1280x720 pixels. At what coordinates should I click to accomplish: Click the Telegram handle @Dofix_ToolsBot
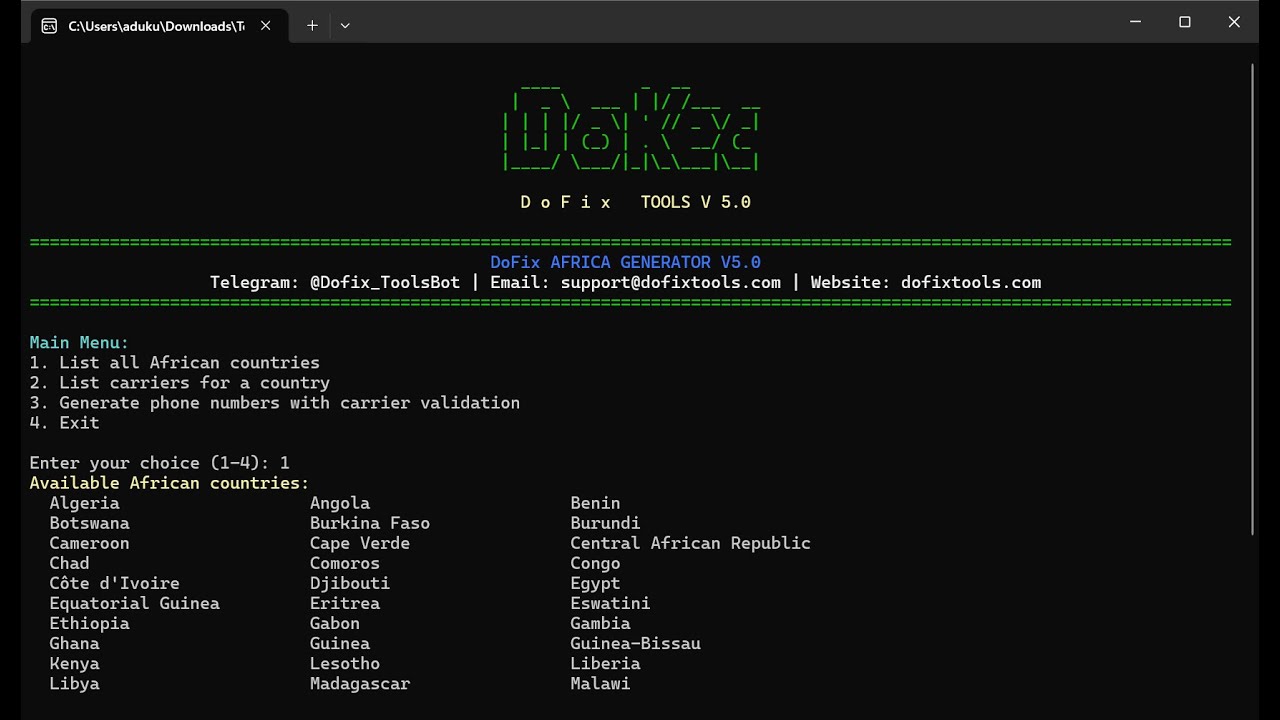click(385, 282)
